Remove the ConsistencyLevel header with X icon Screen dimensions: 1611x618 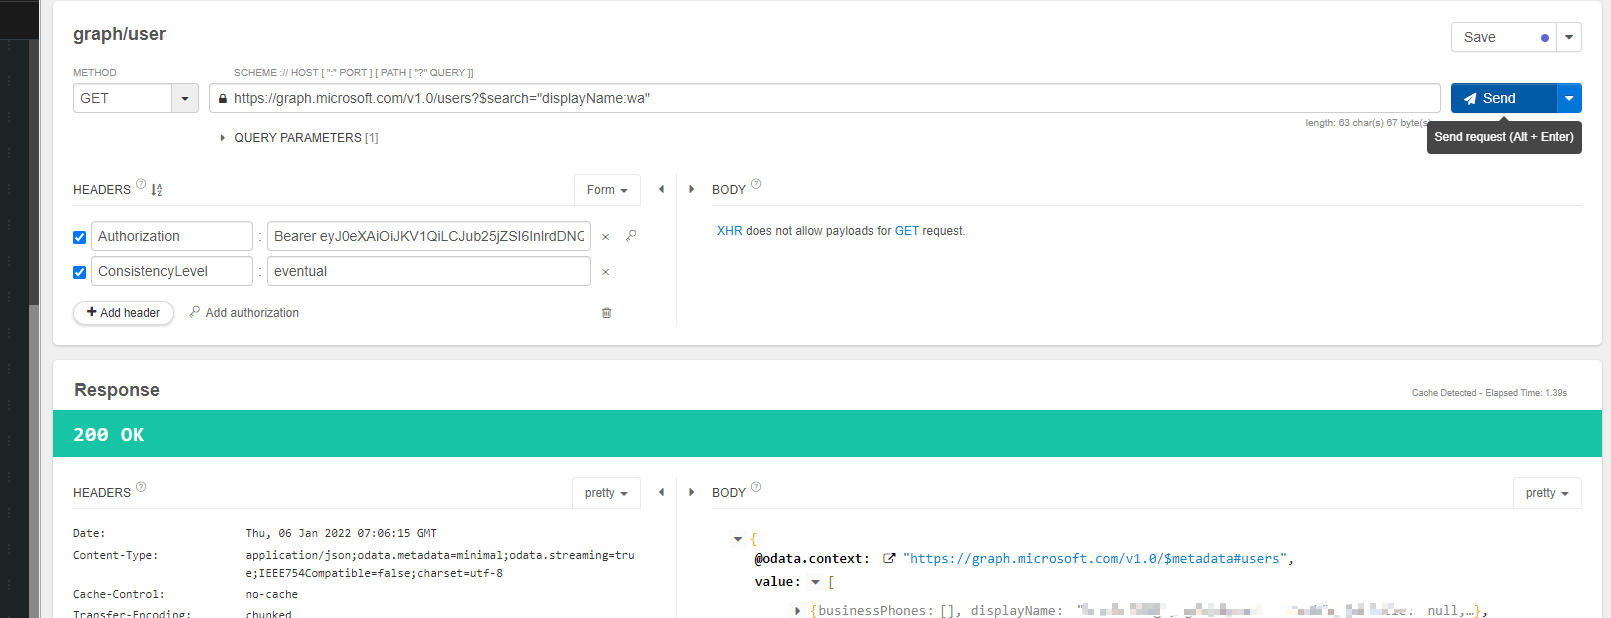[605, 272]
